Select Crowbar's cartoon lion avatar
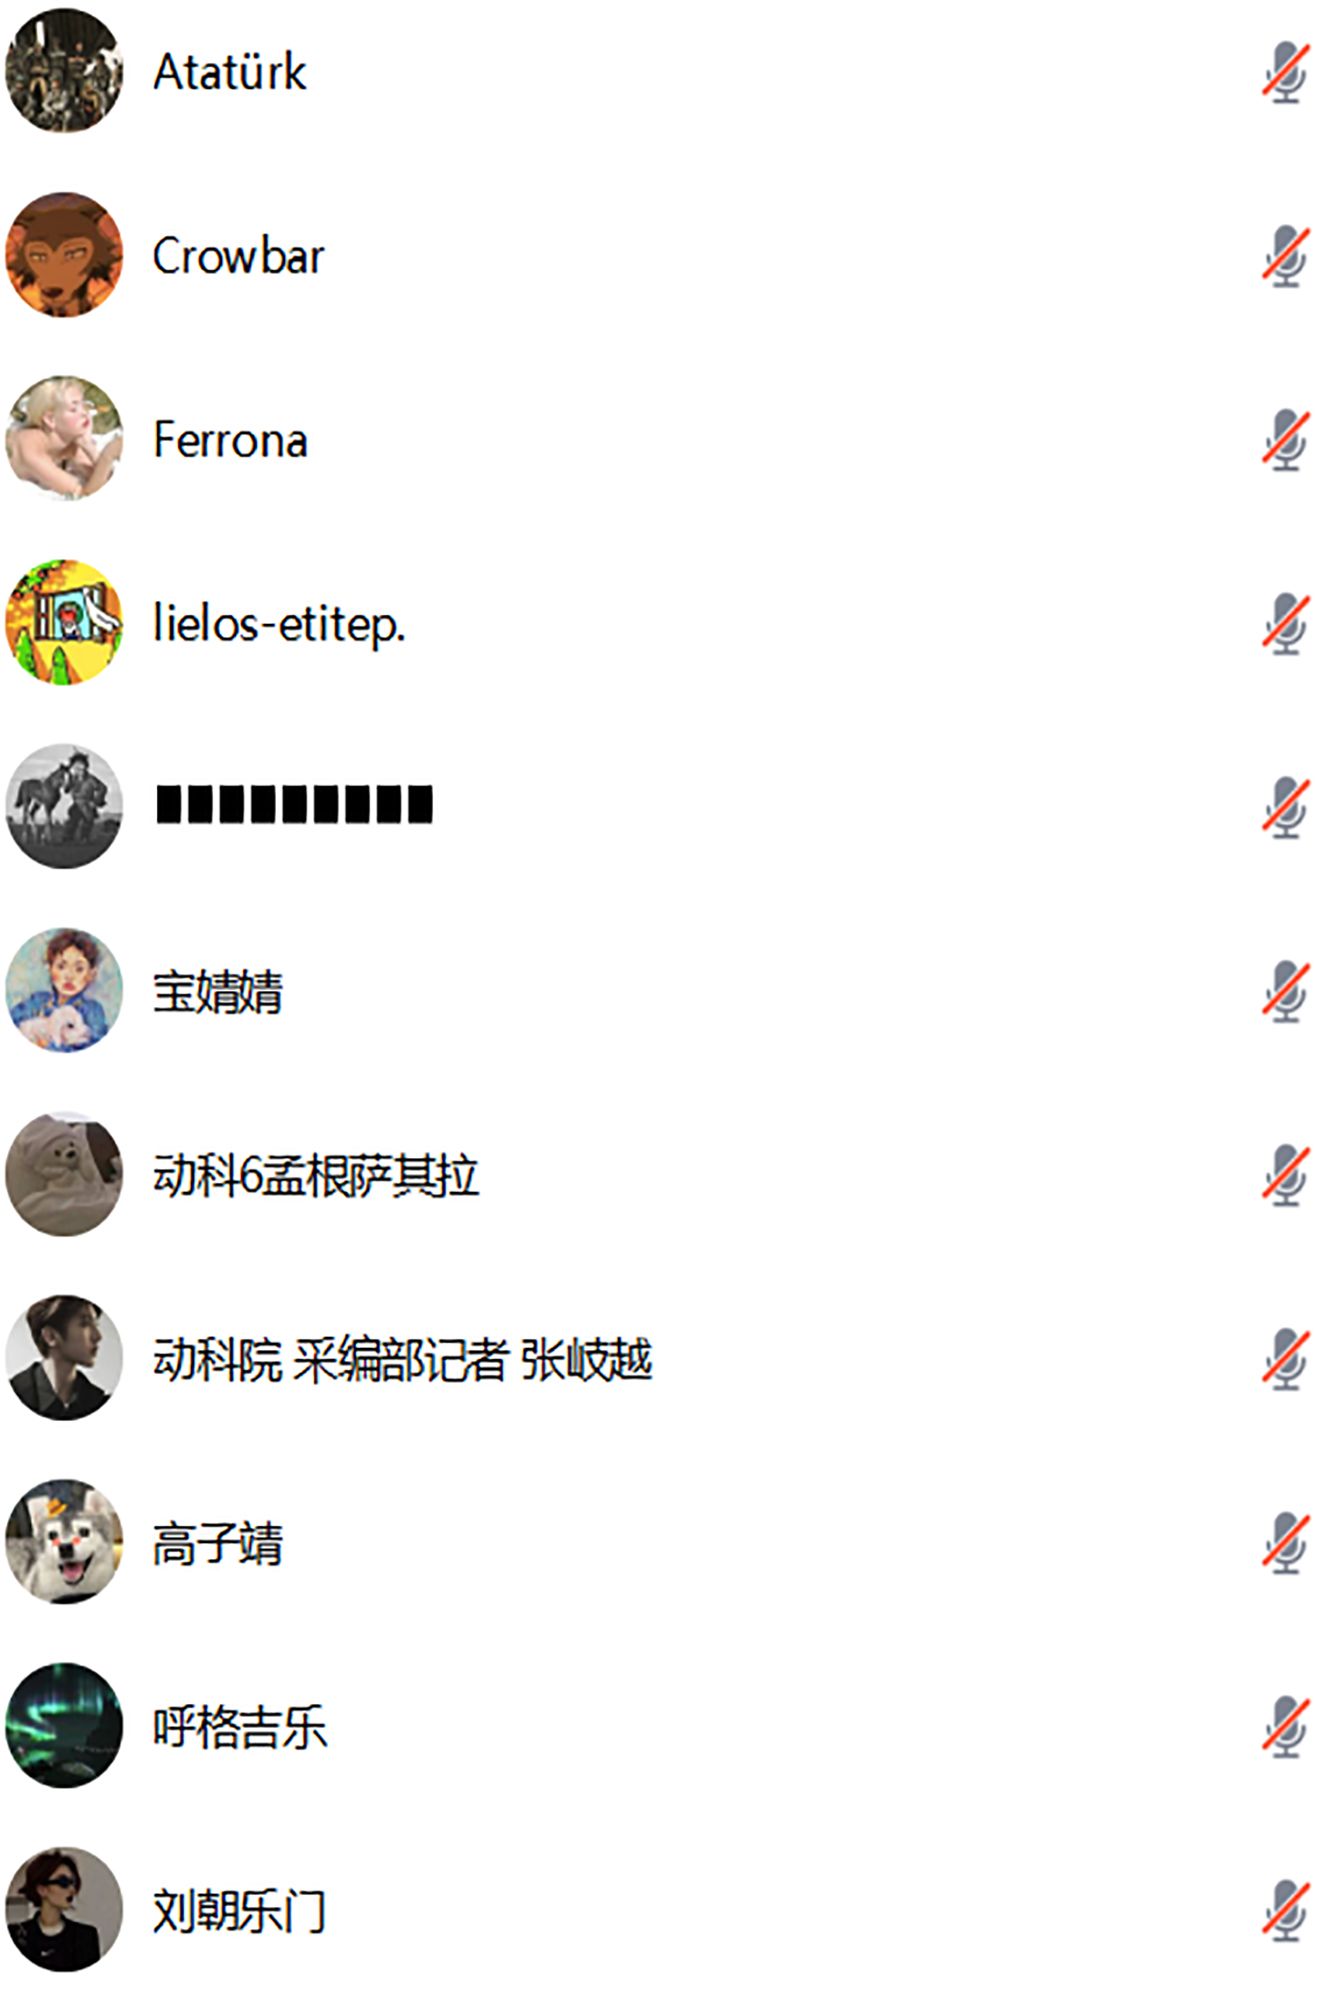The height and width of the screenshot is (2000, 1344). pos(64,255)
